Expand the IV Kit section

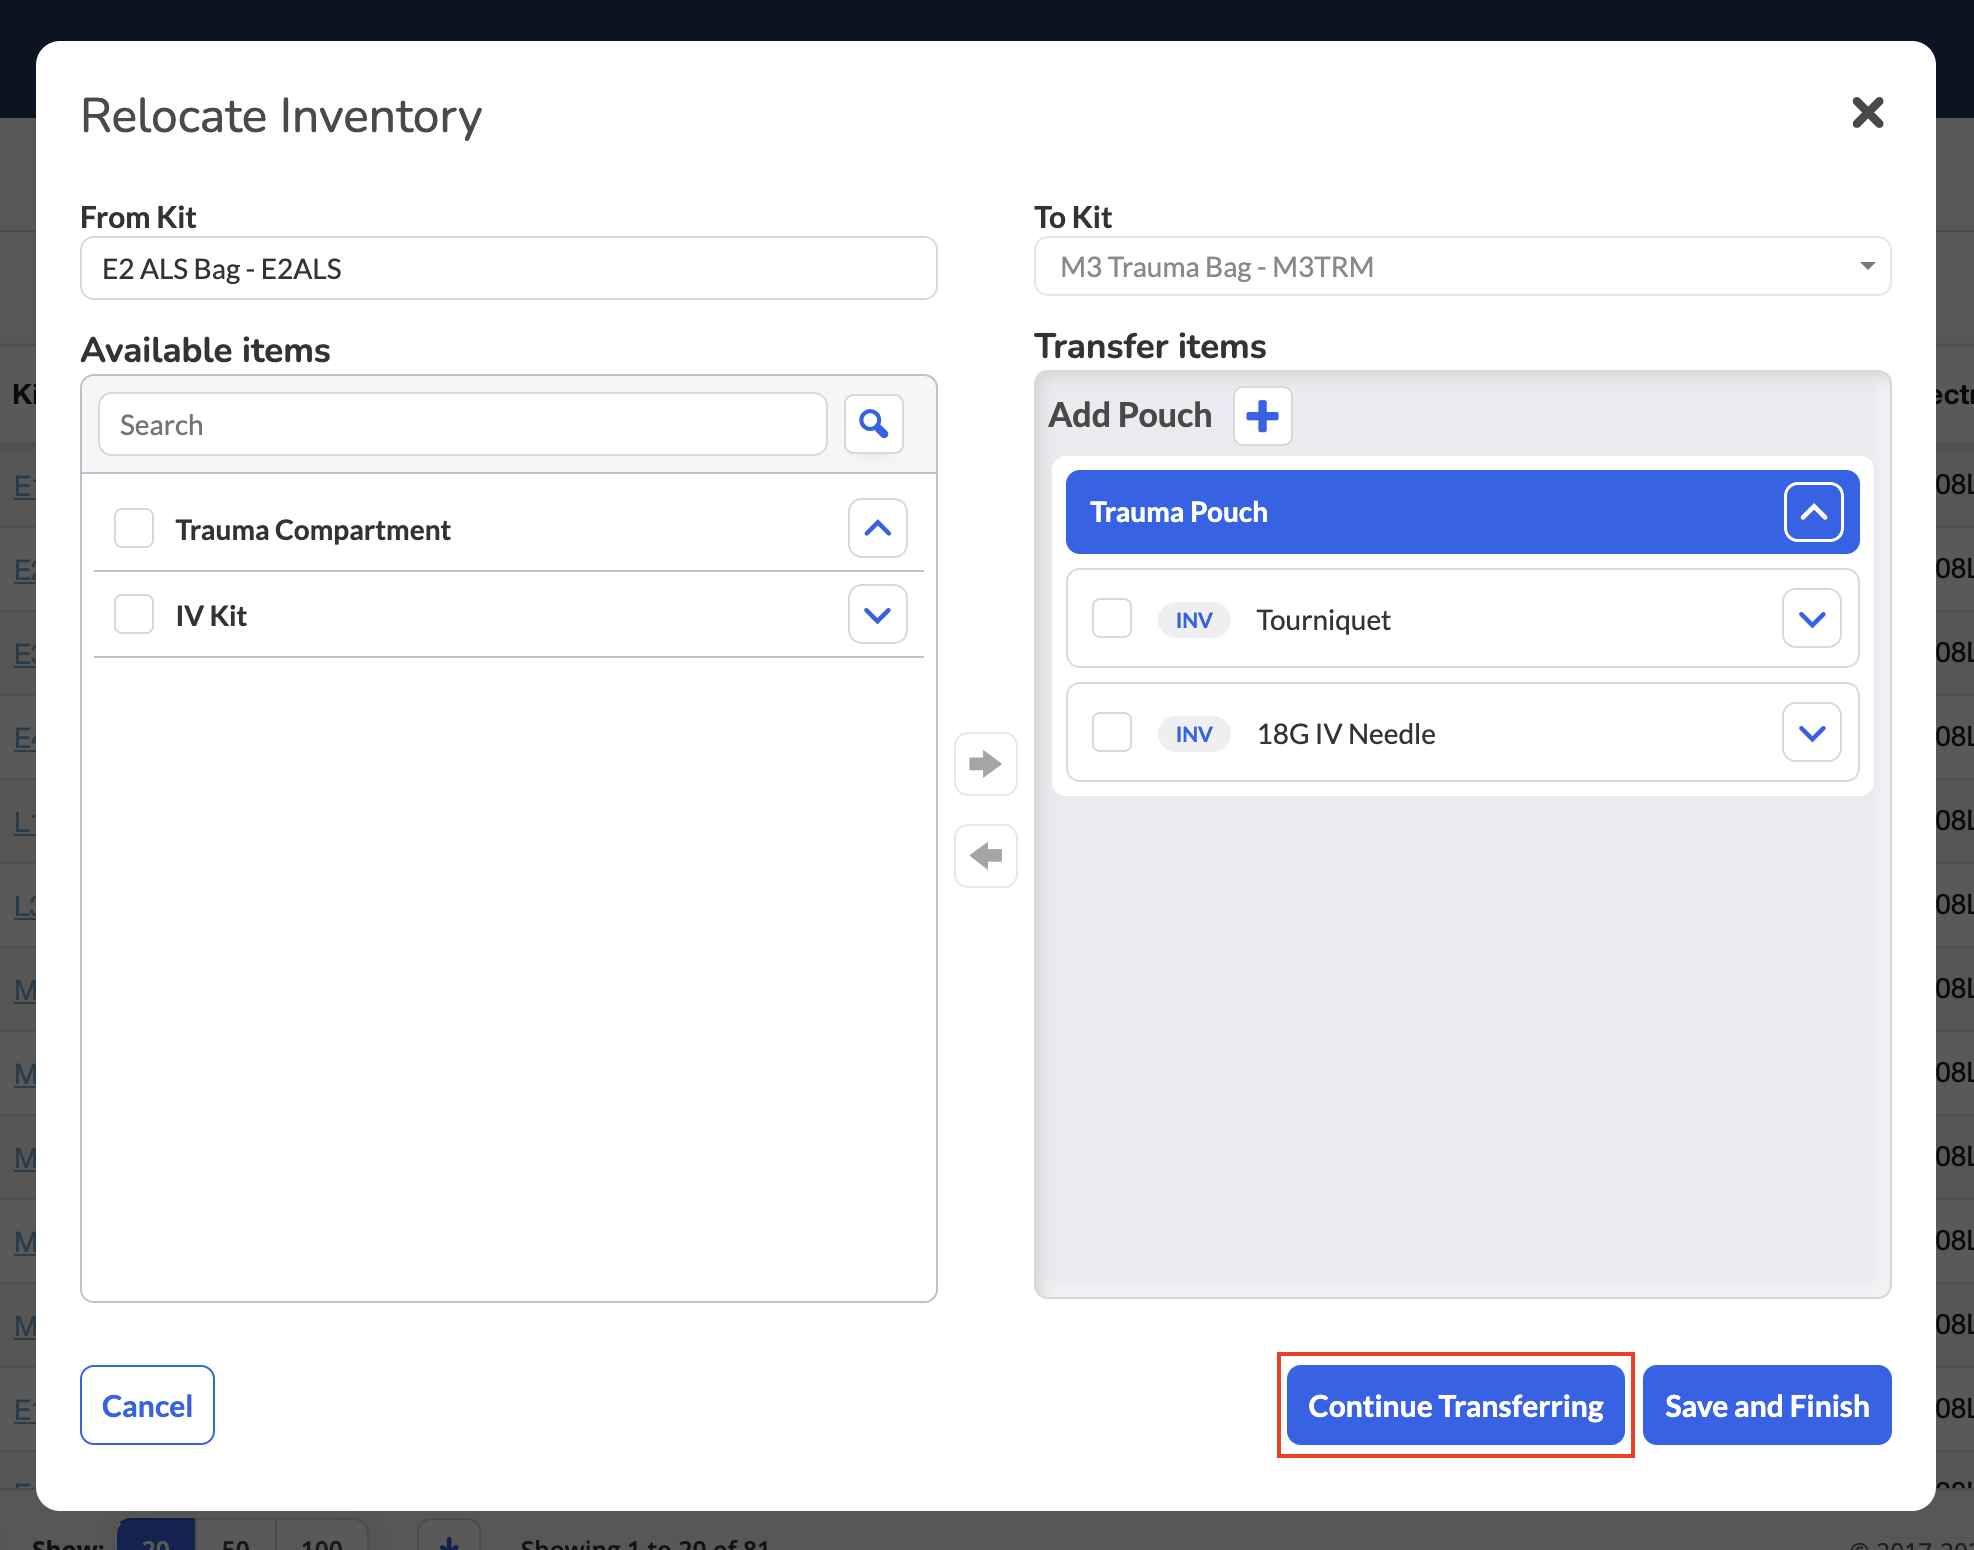coord(877,614)
